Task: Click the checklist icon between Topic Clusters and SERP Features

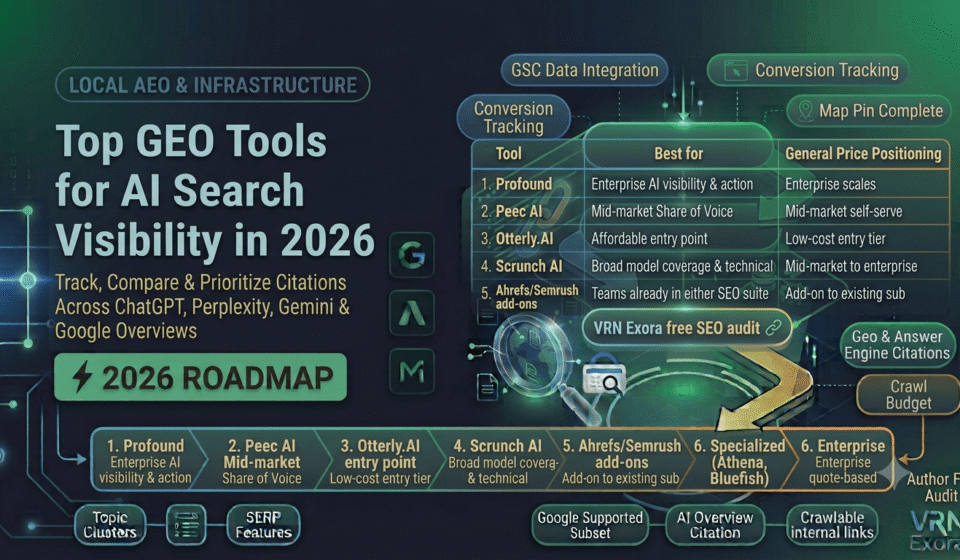Action: coord(186,525)
